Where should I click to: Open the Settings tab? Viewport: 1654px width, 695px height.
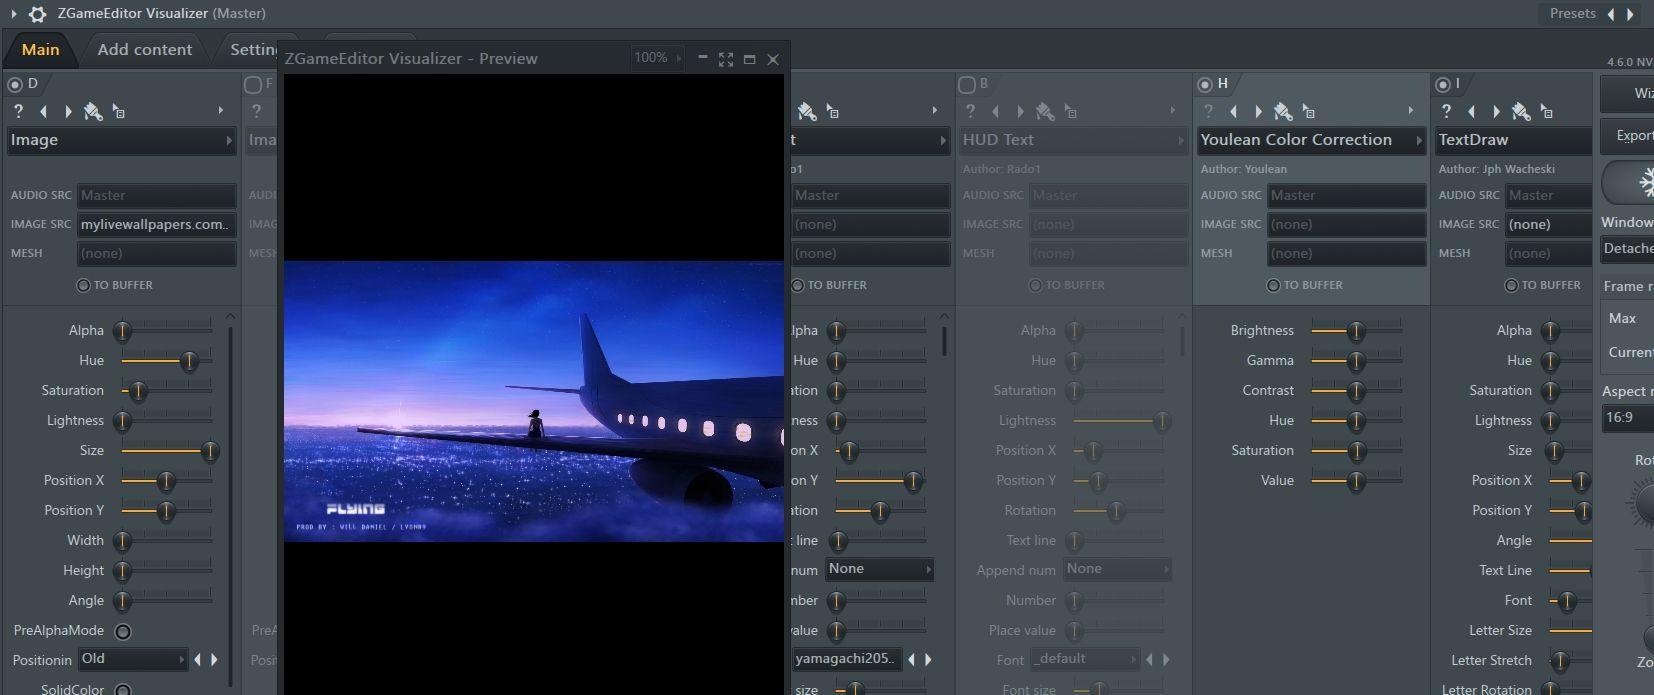pyautogui.click(x=254, y=49)
